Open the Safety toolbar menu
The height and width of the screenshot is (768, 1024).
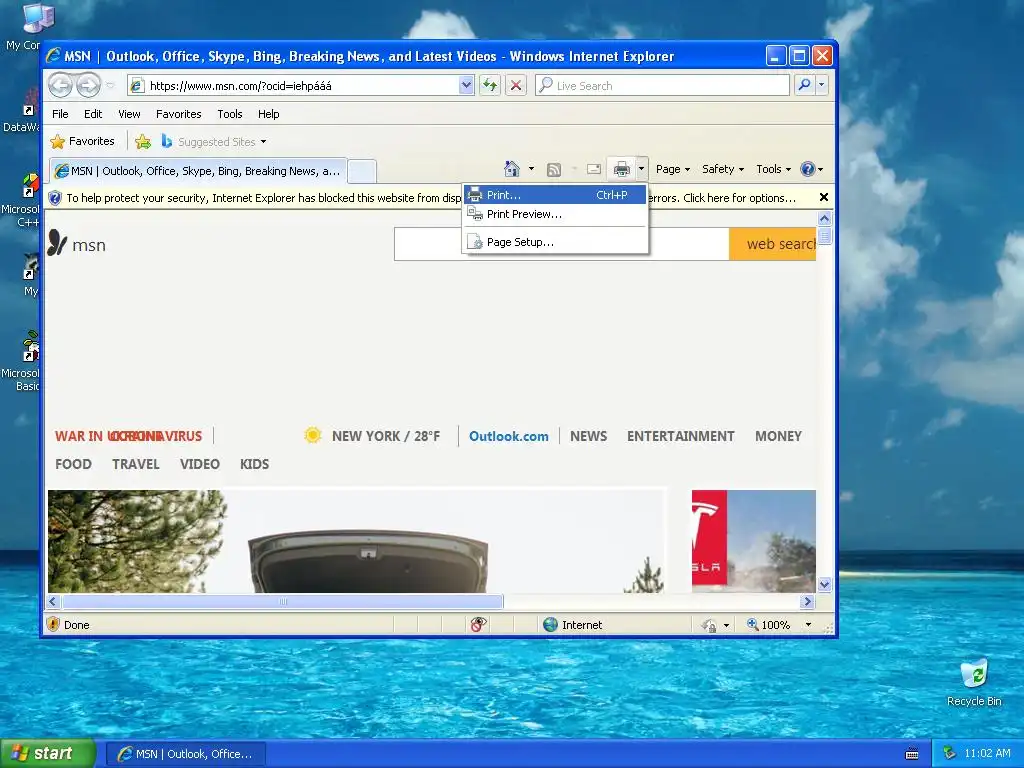coord(723,169)
